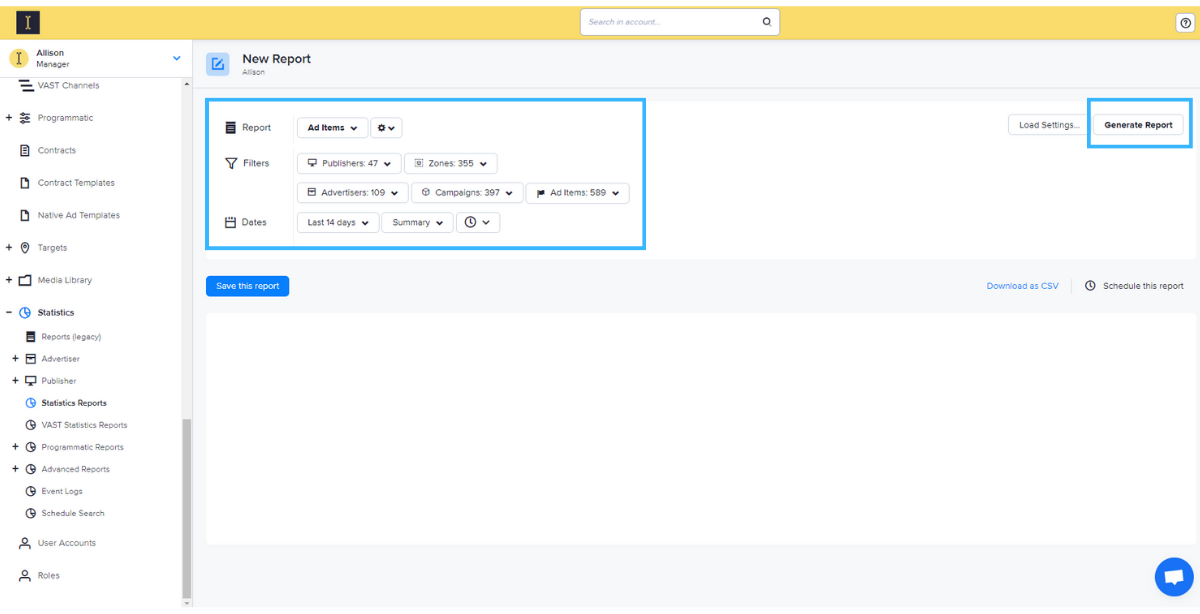Click the Generate Report button

(1138, 125)
